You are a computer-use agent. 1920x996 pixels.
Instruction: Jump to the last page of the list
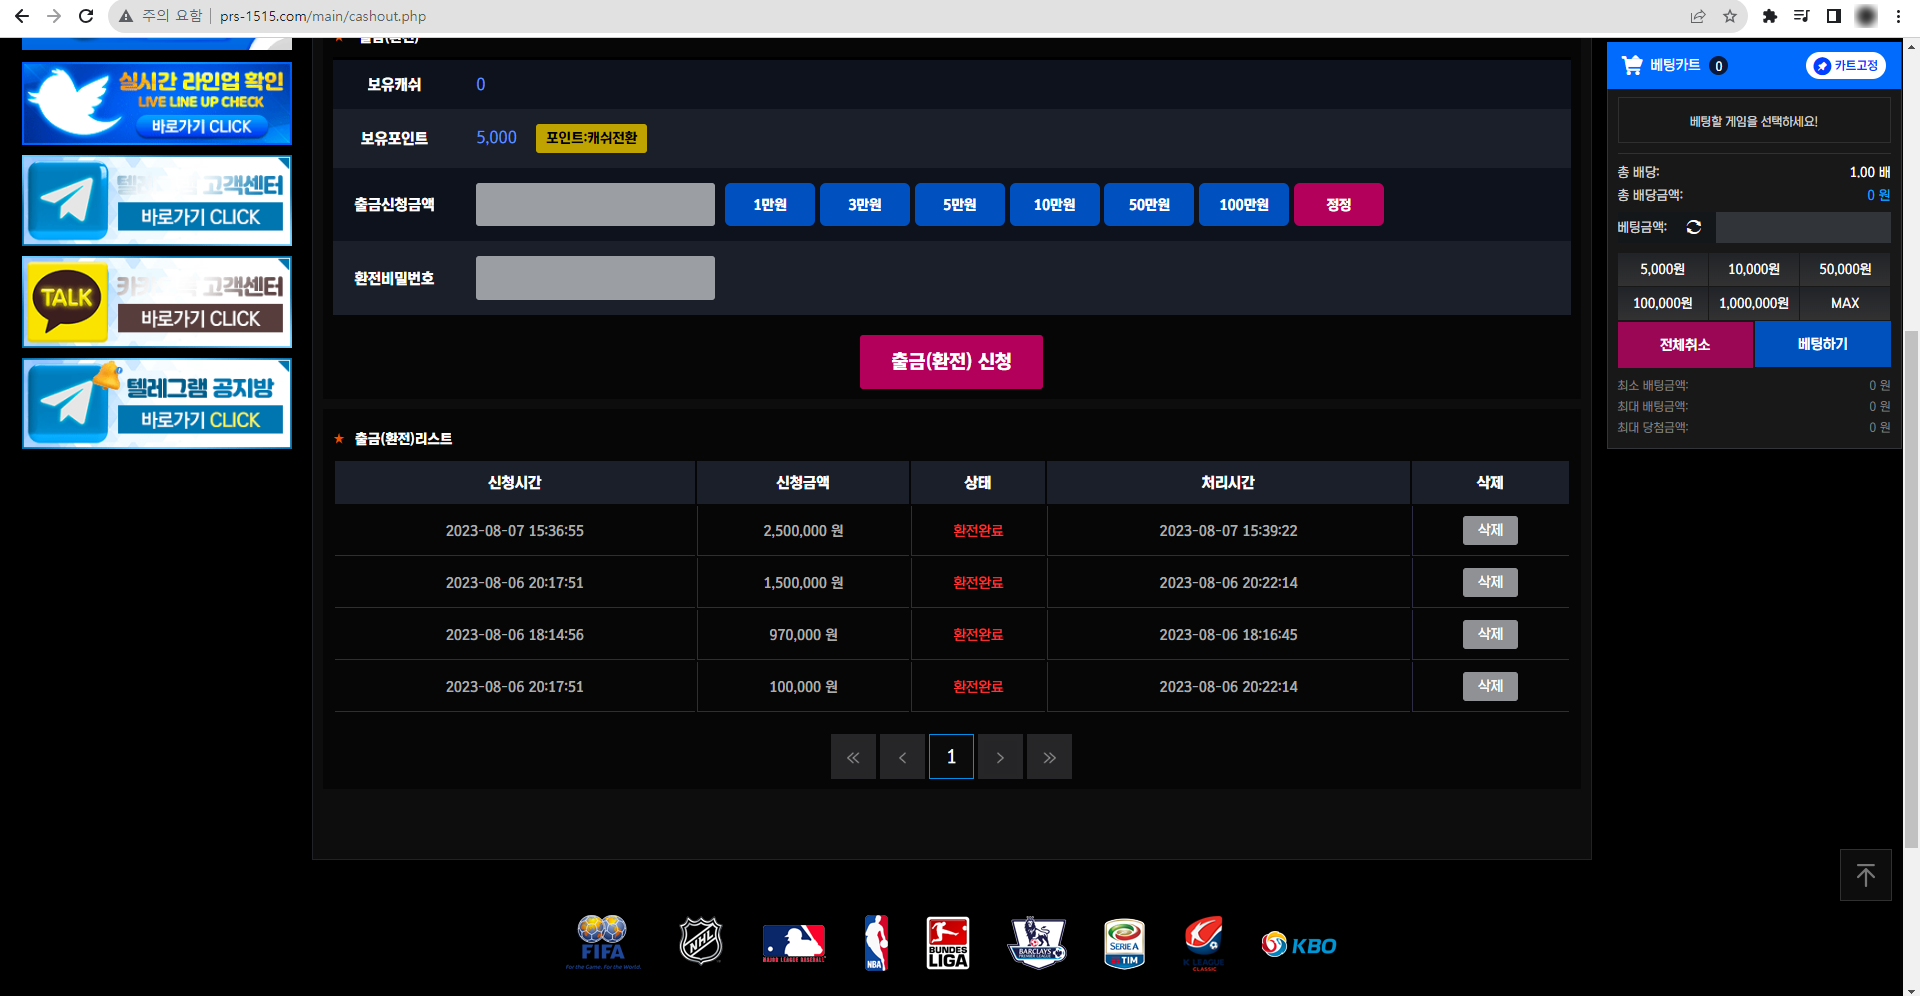point(1049,757)
